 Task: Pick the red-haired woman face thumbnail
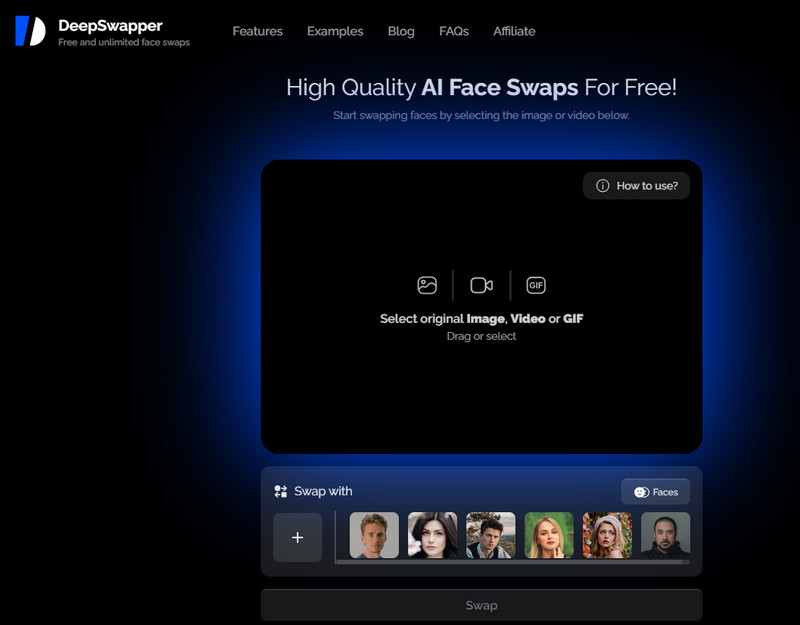pos(607,535)
